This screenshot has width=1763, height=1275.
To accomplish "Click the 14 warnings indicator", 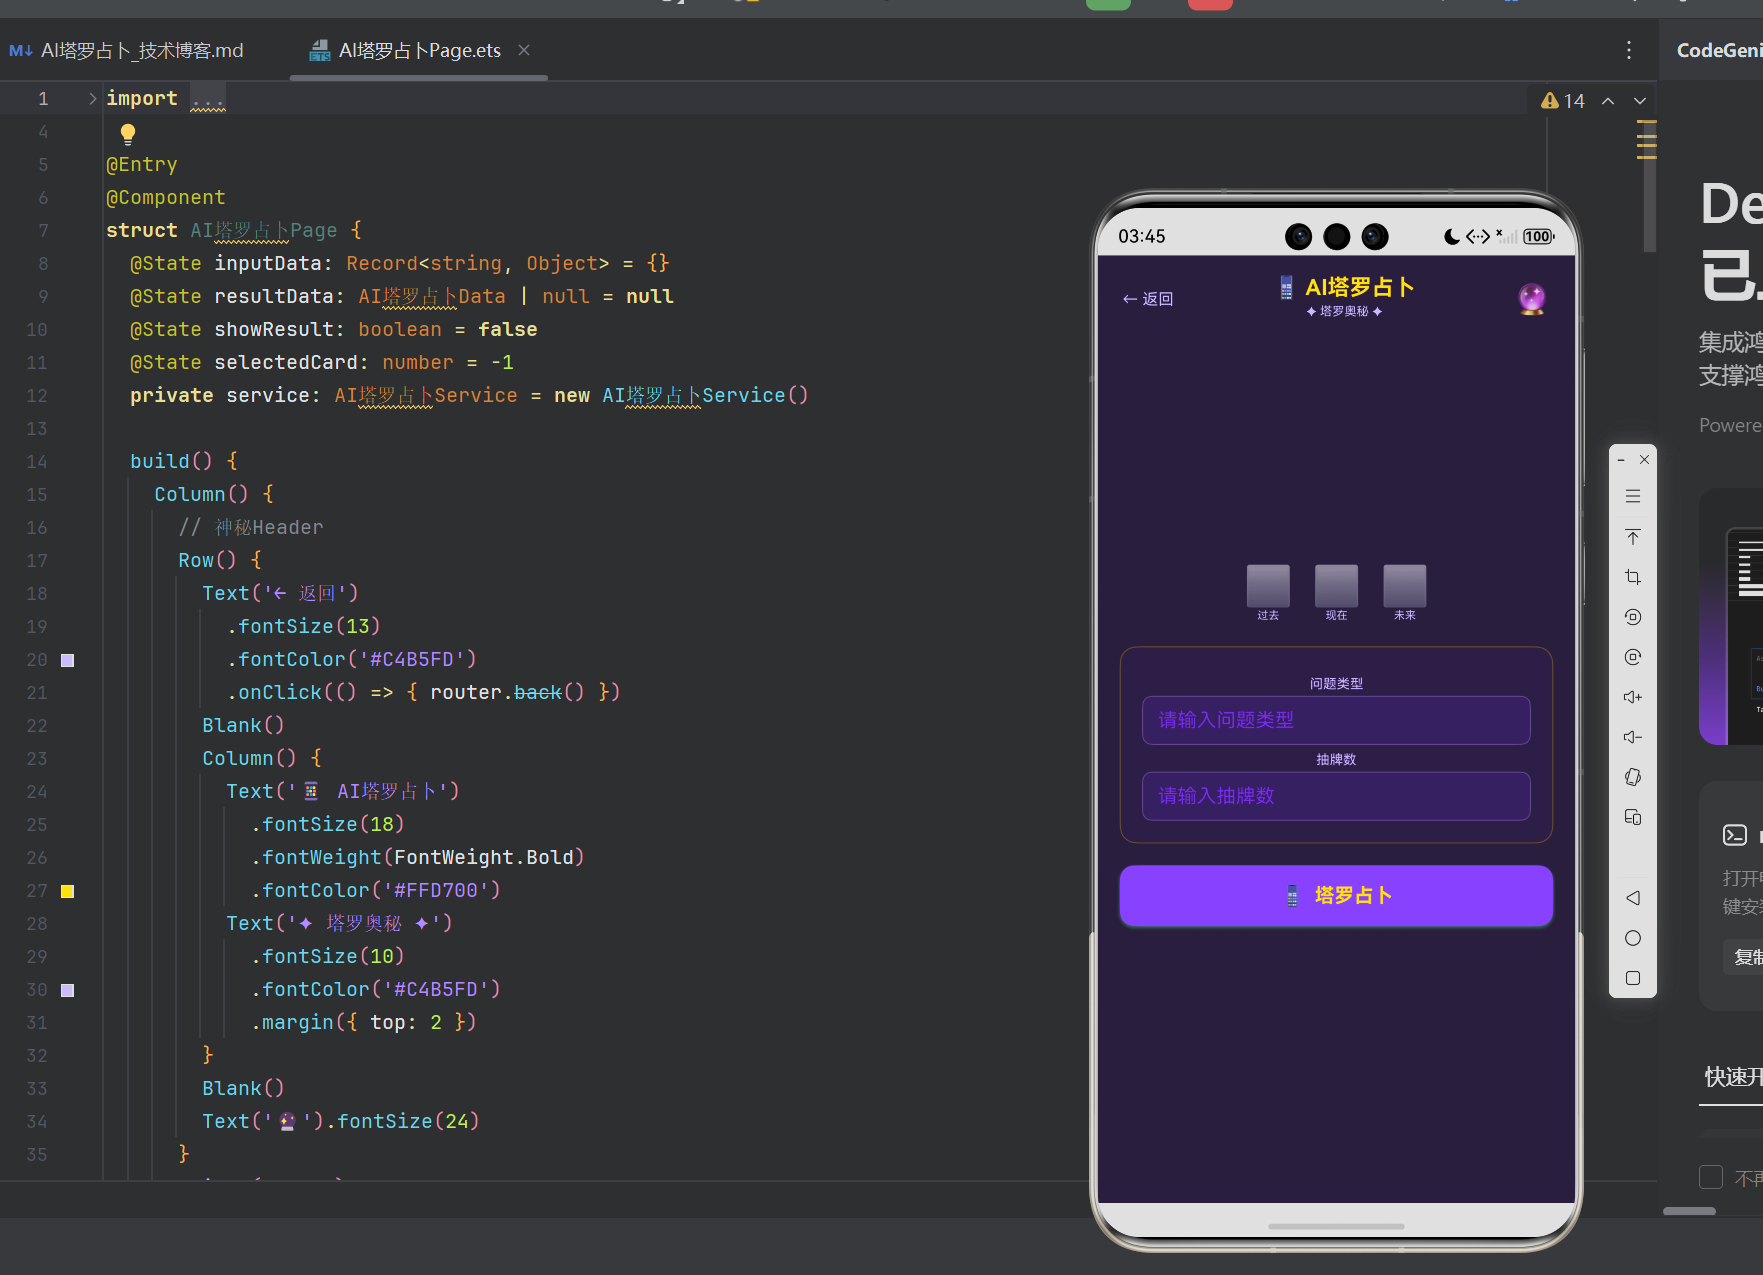I will pyautogui.click(x=1563, y=101).
